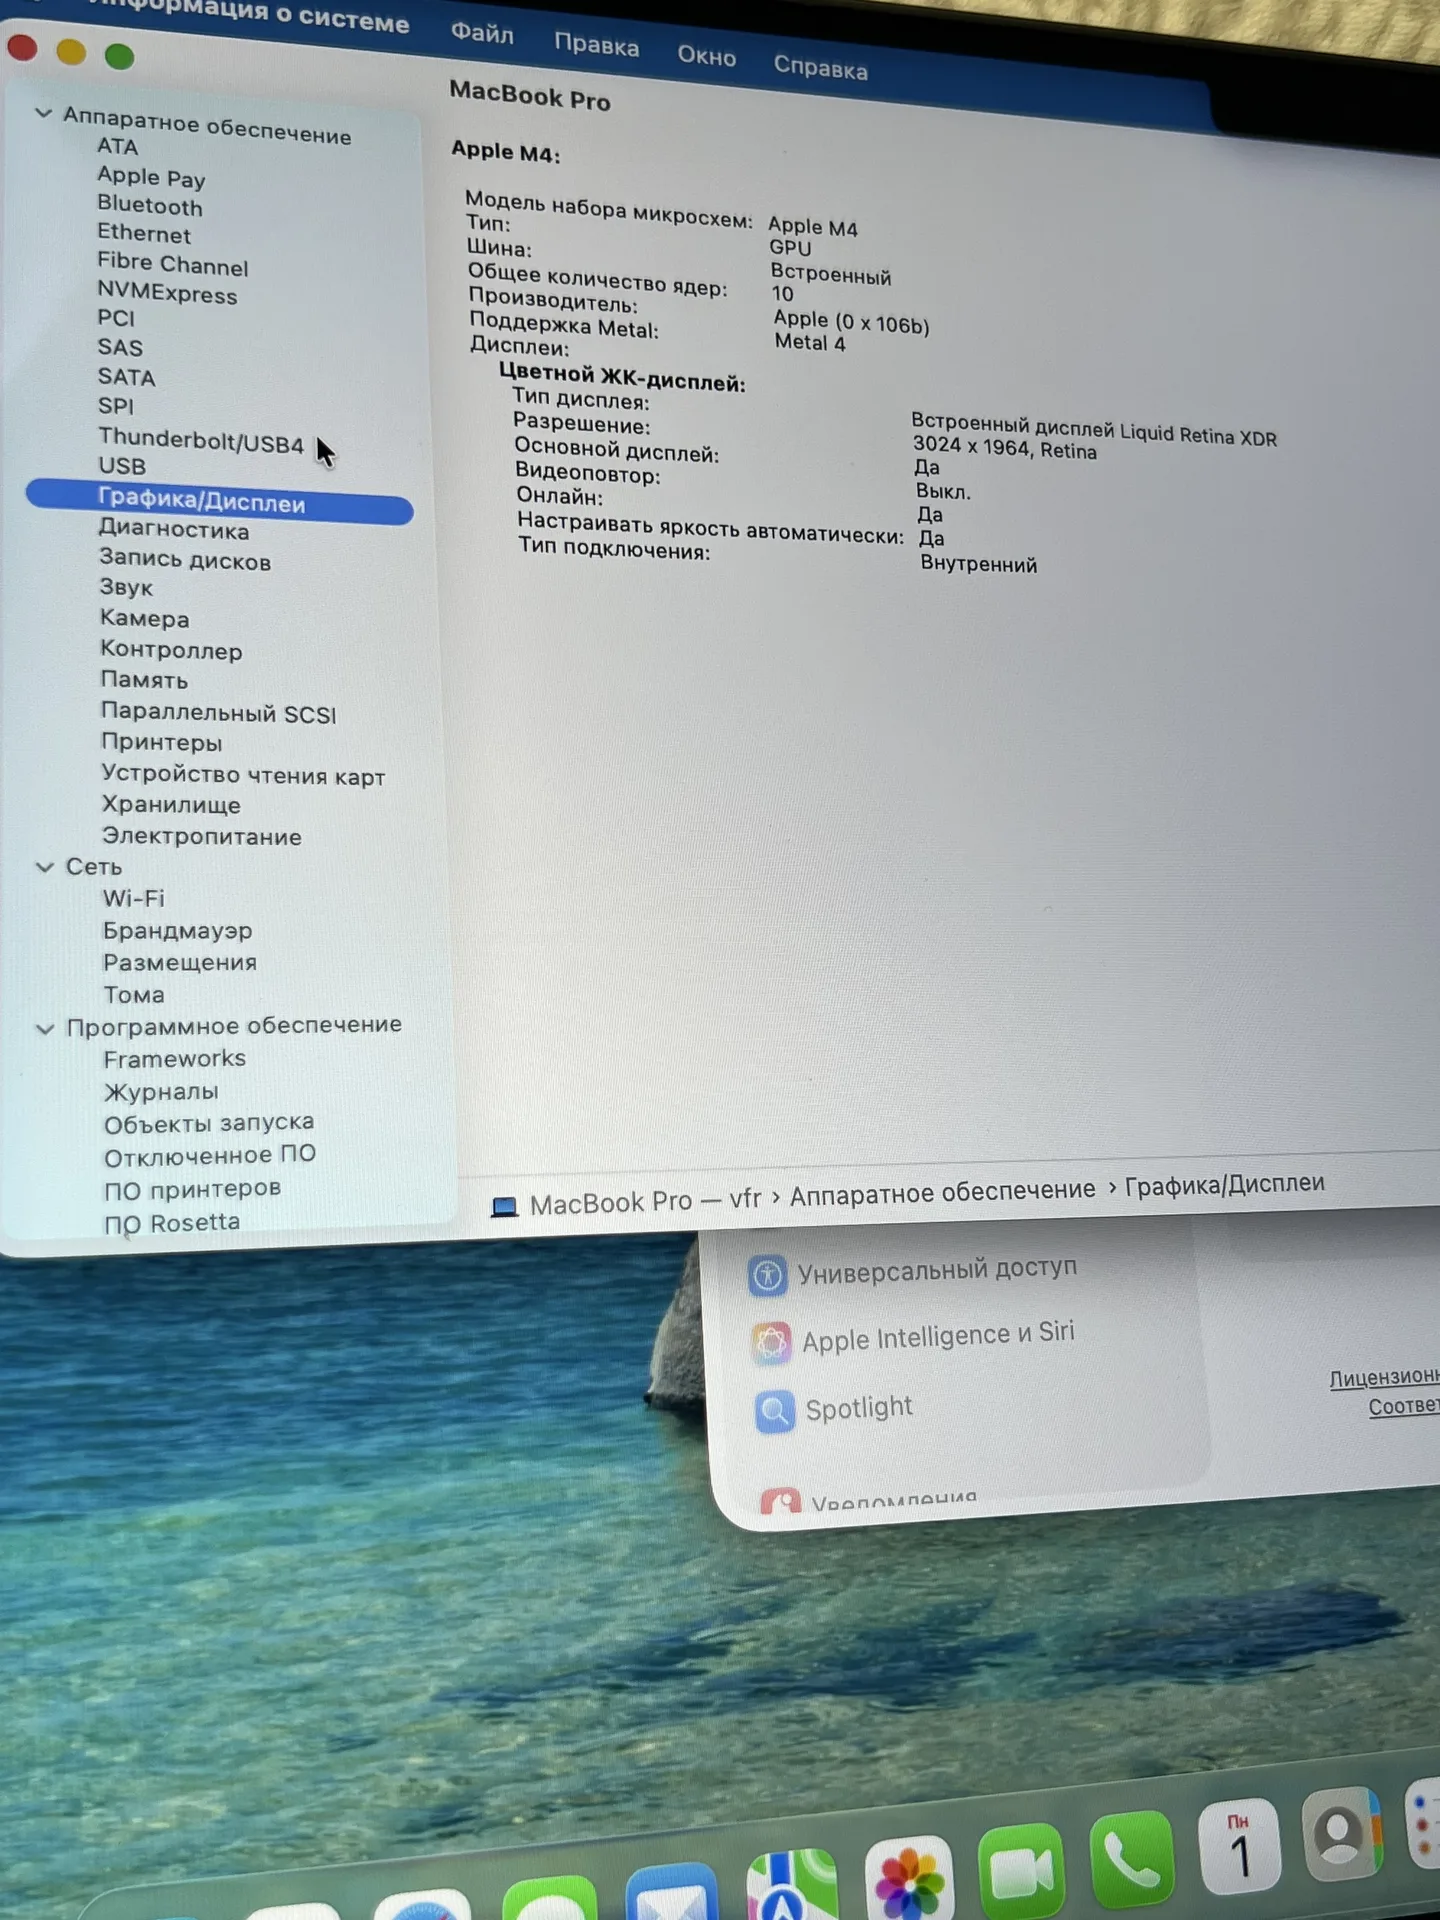Open the Photos app in the Dock

[x=909, y=1881]
